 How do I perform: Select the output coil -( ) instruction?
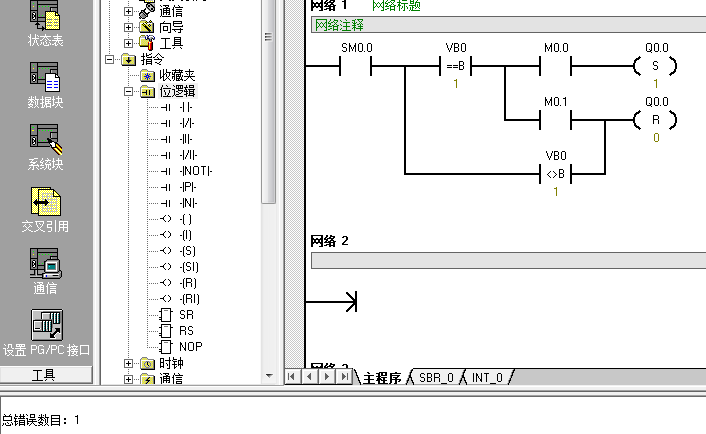tap(186, 219)
